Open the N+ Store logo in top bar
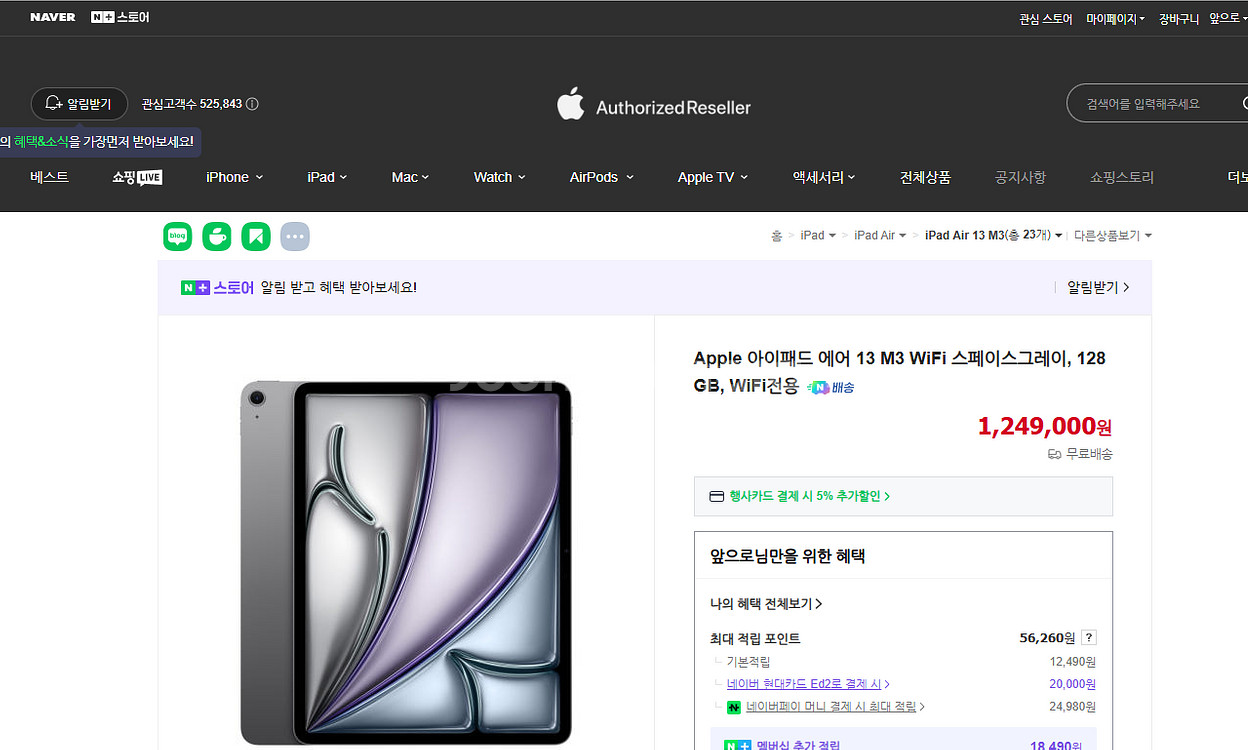This screenshot has height=750, width=1248. 120,18
